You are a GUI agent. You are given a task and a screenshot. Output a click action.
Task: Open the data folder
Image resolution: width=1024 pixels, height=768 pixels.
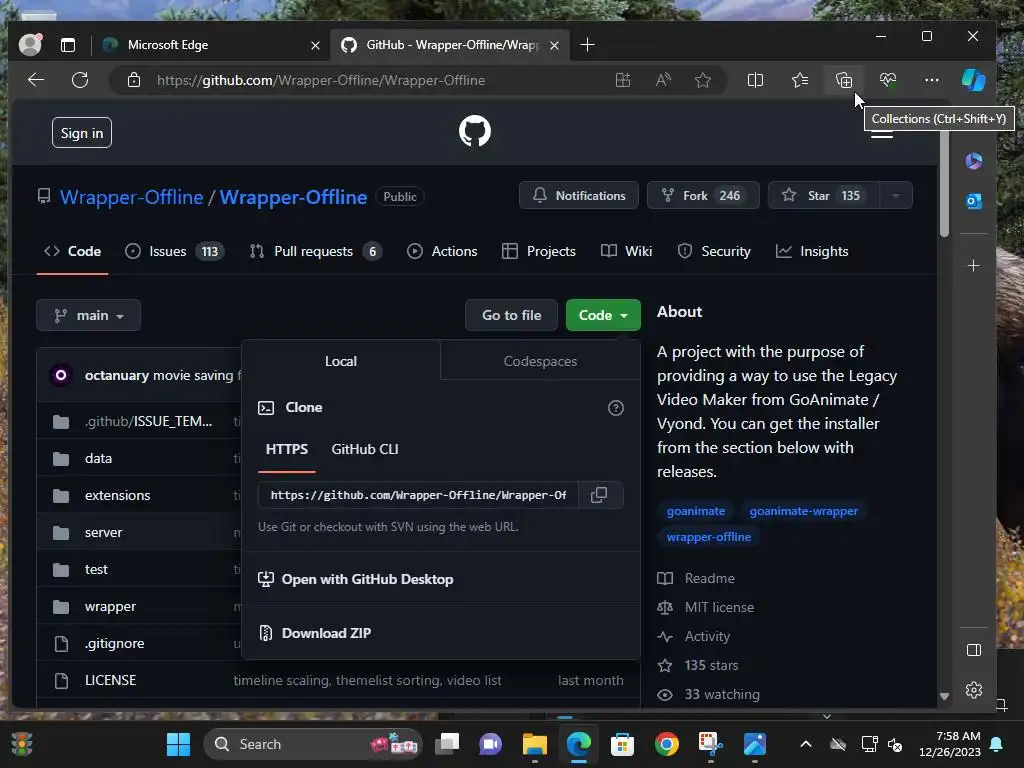98,458
